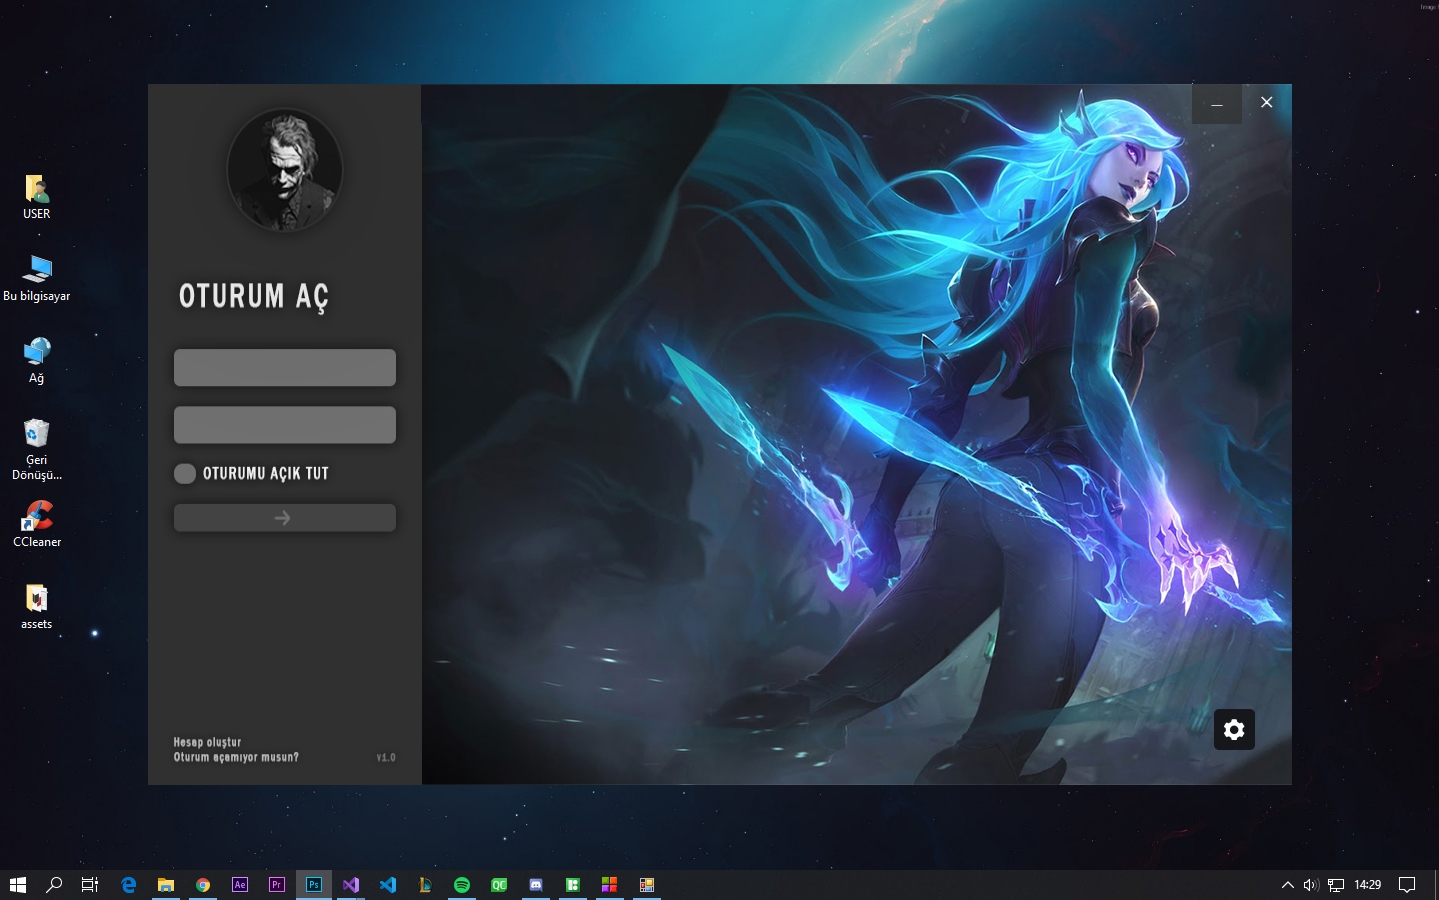Expand the system tray hidden icons
The height and width of the screenshot is (900, 1439).
pos(1288,885)
